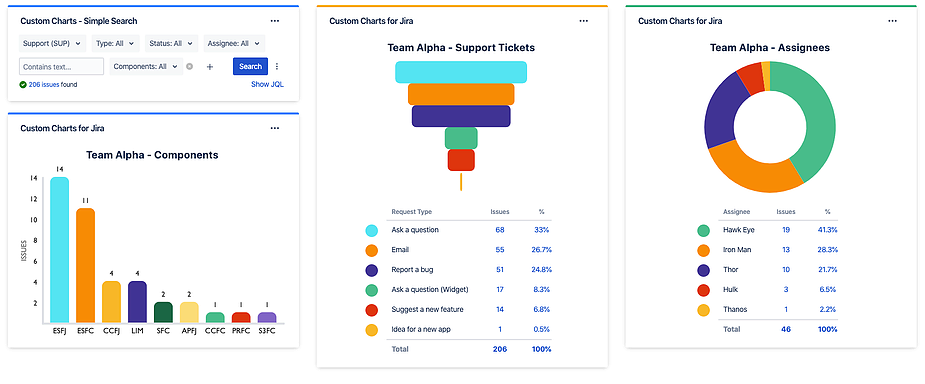The height and width of the screenshot is (384, 925).
Task: Click the ESFJ bar in Components chart
Action: click(x=59, y=250)
